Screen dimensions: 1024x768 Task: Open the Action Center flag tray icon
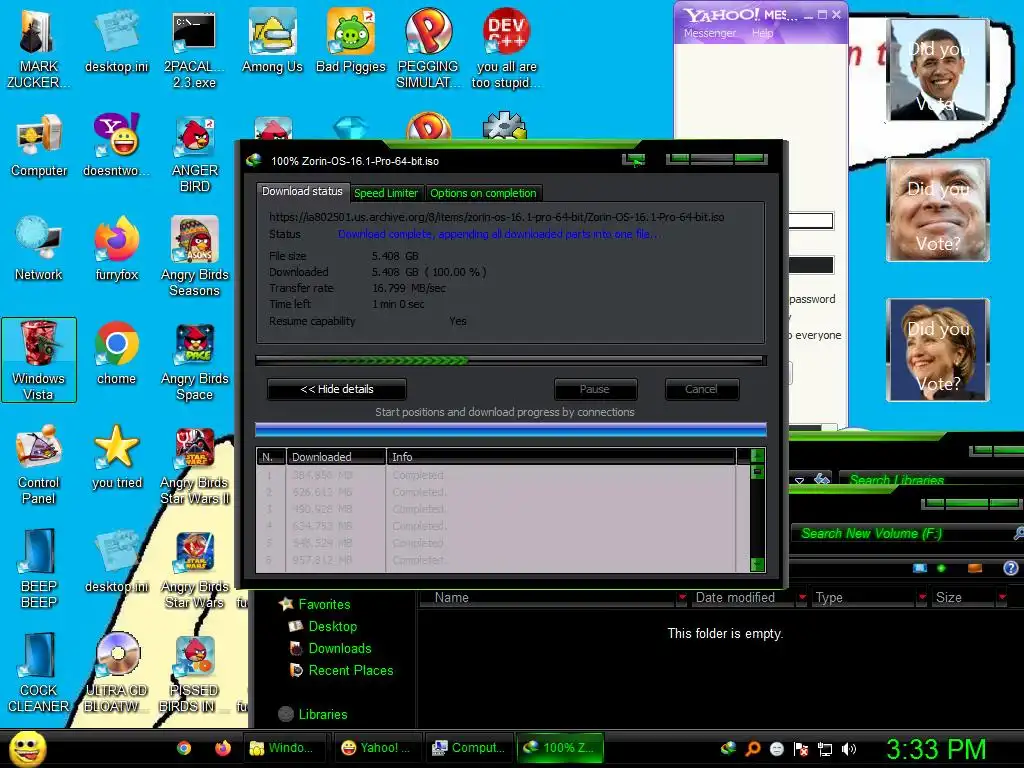tap(801, 749)
